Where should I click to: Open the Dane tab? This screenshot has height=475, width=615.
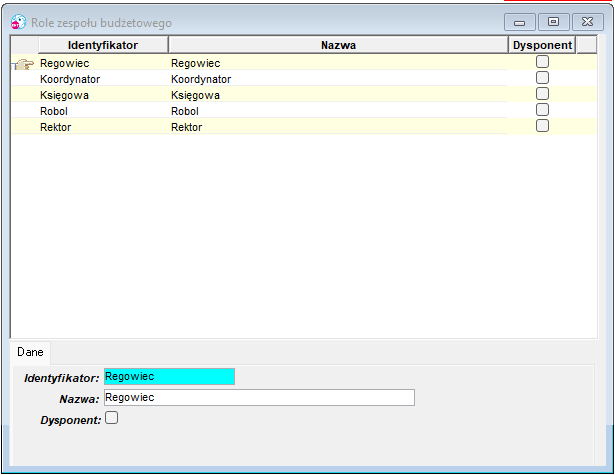pos(30,352)
